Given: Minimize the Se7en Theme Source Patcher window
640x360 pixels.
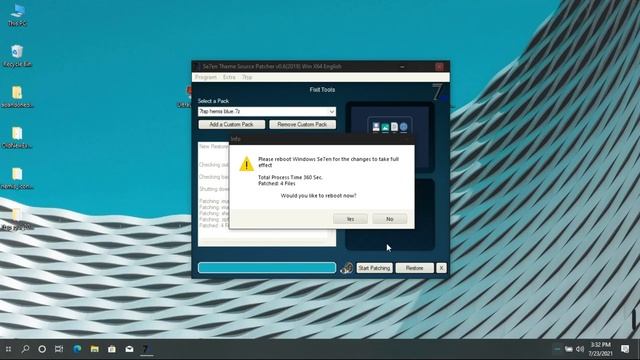Looking at the screenshot, I should pyautogui.click(x=402, y=67).
